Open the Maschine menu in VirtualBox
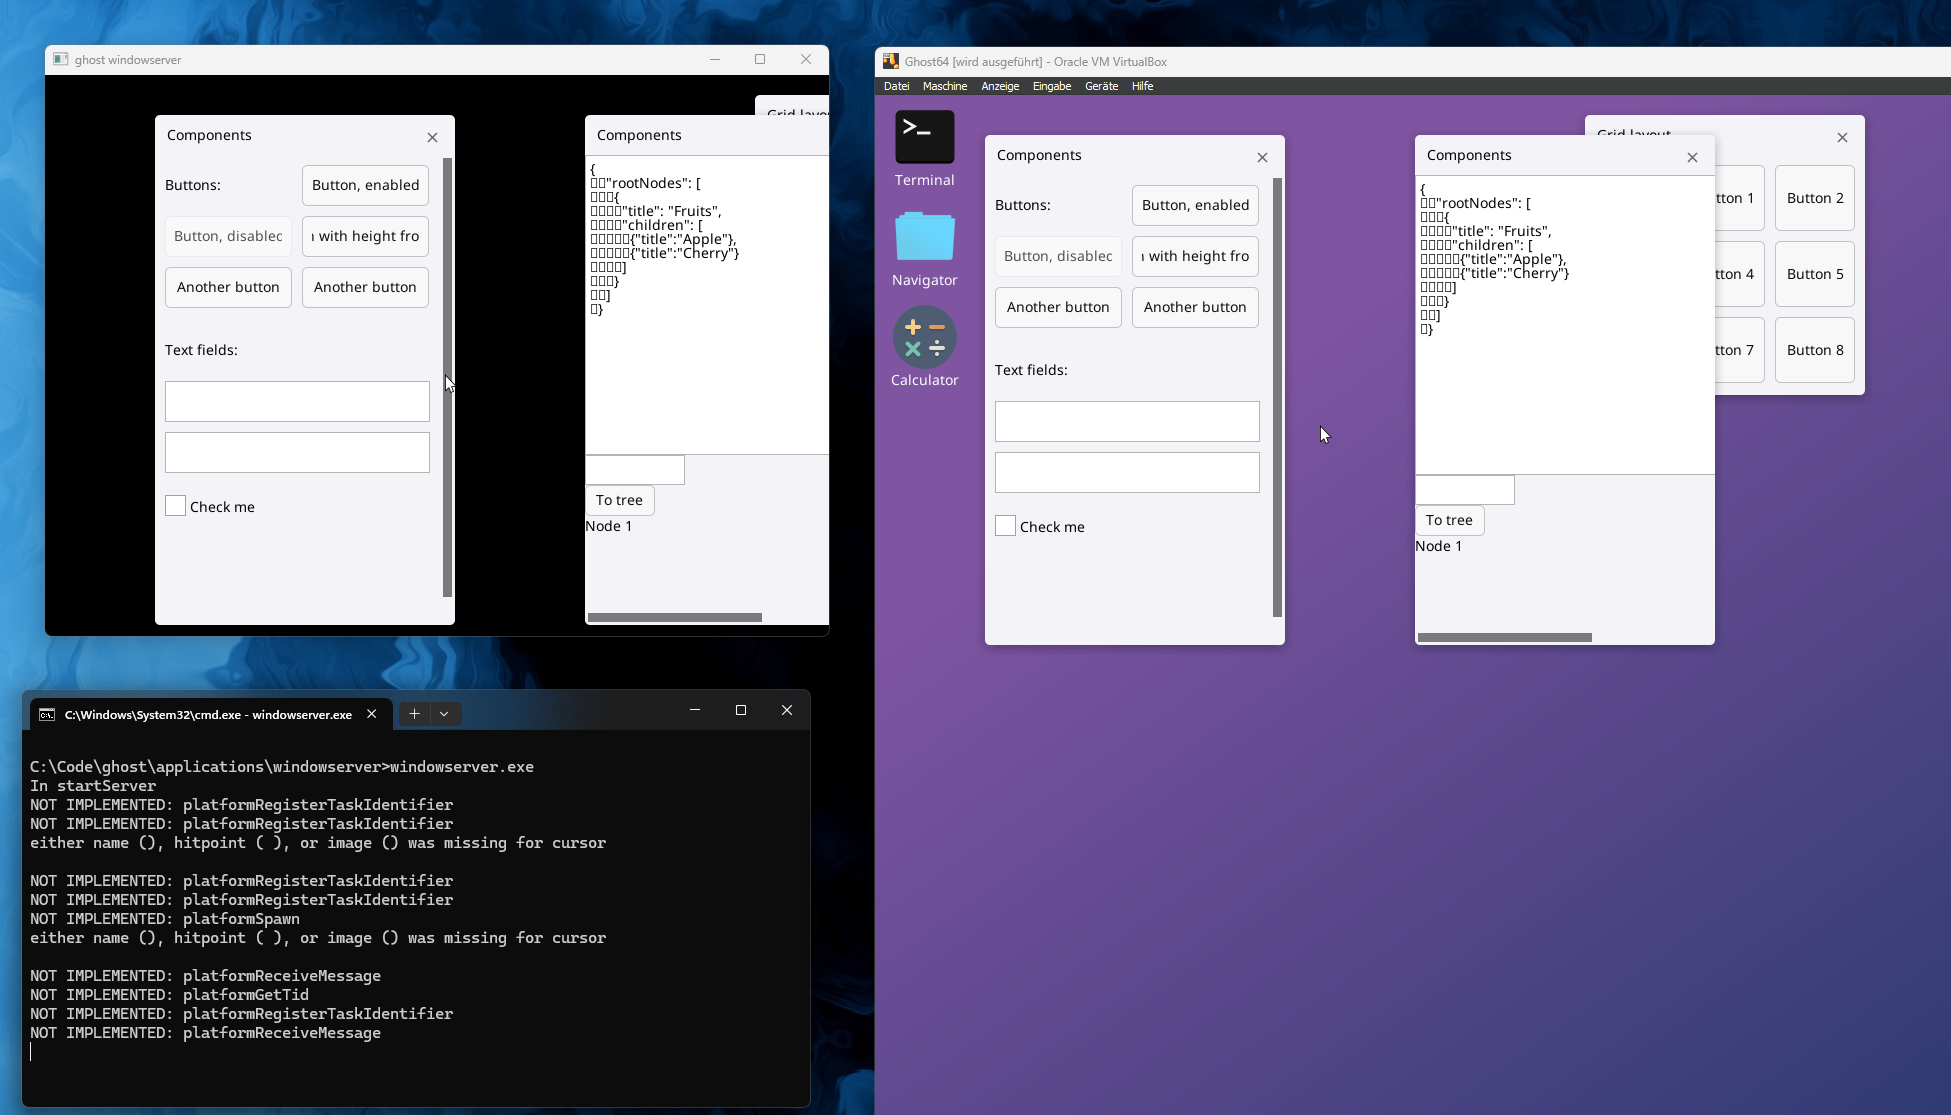Image resolution: width=1951 pixels, height=1115 pixels. click(x=944, y=86)
